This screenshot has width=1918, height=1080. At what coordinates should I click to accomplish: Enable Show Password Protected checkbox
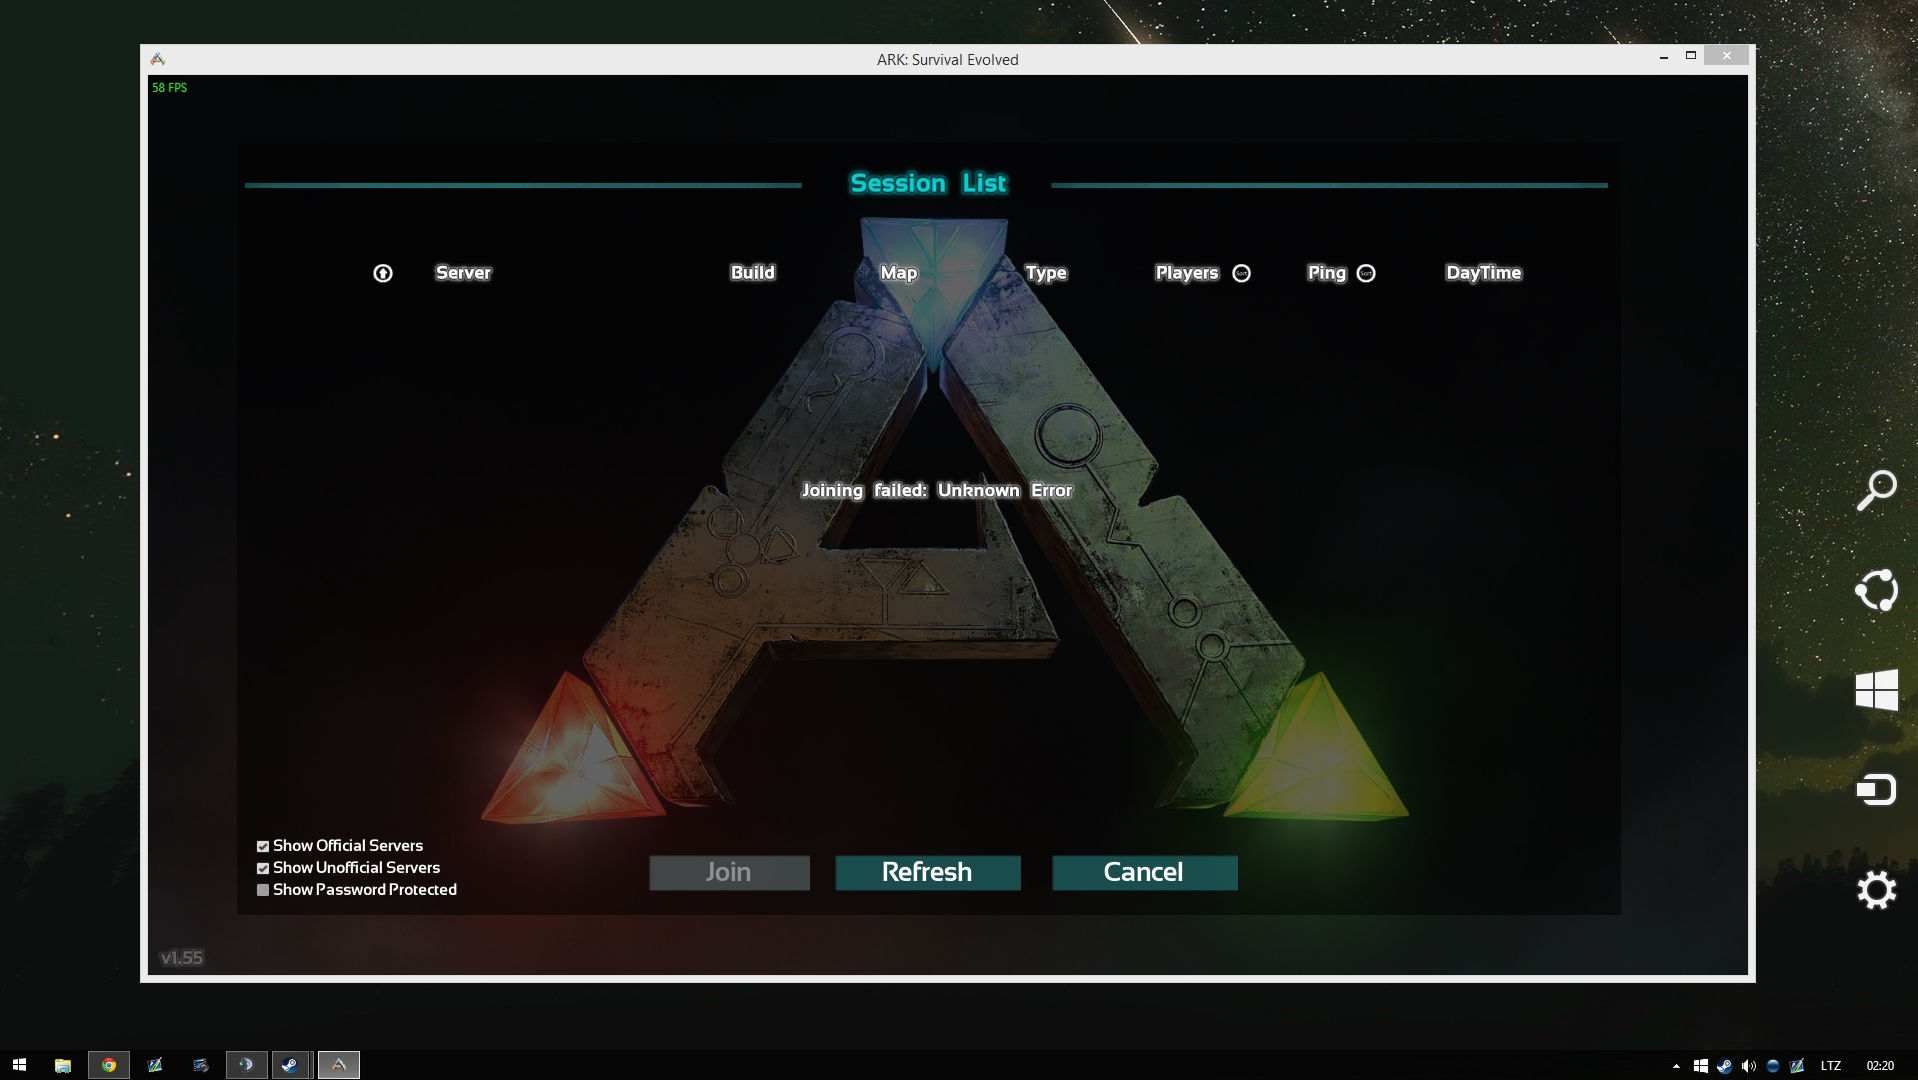[x=263, y=890]
